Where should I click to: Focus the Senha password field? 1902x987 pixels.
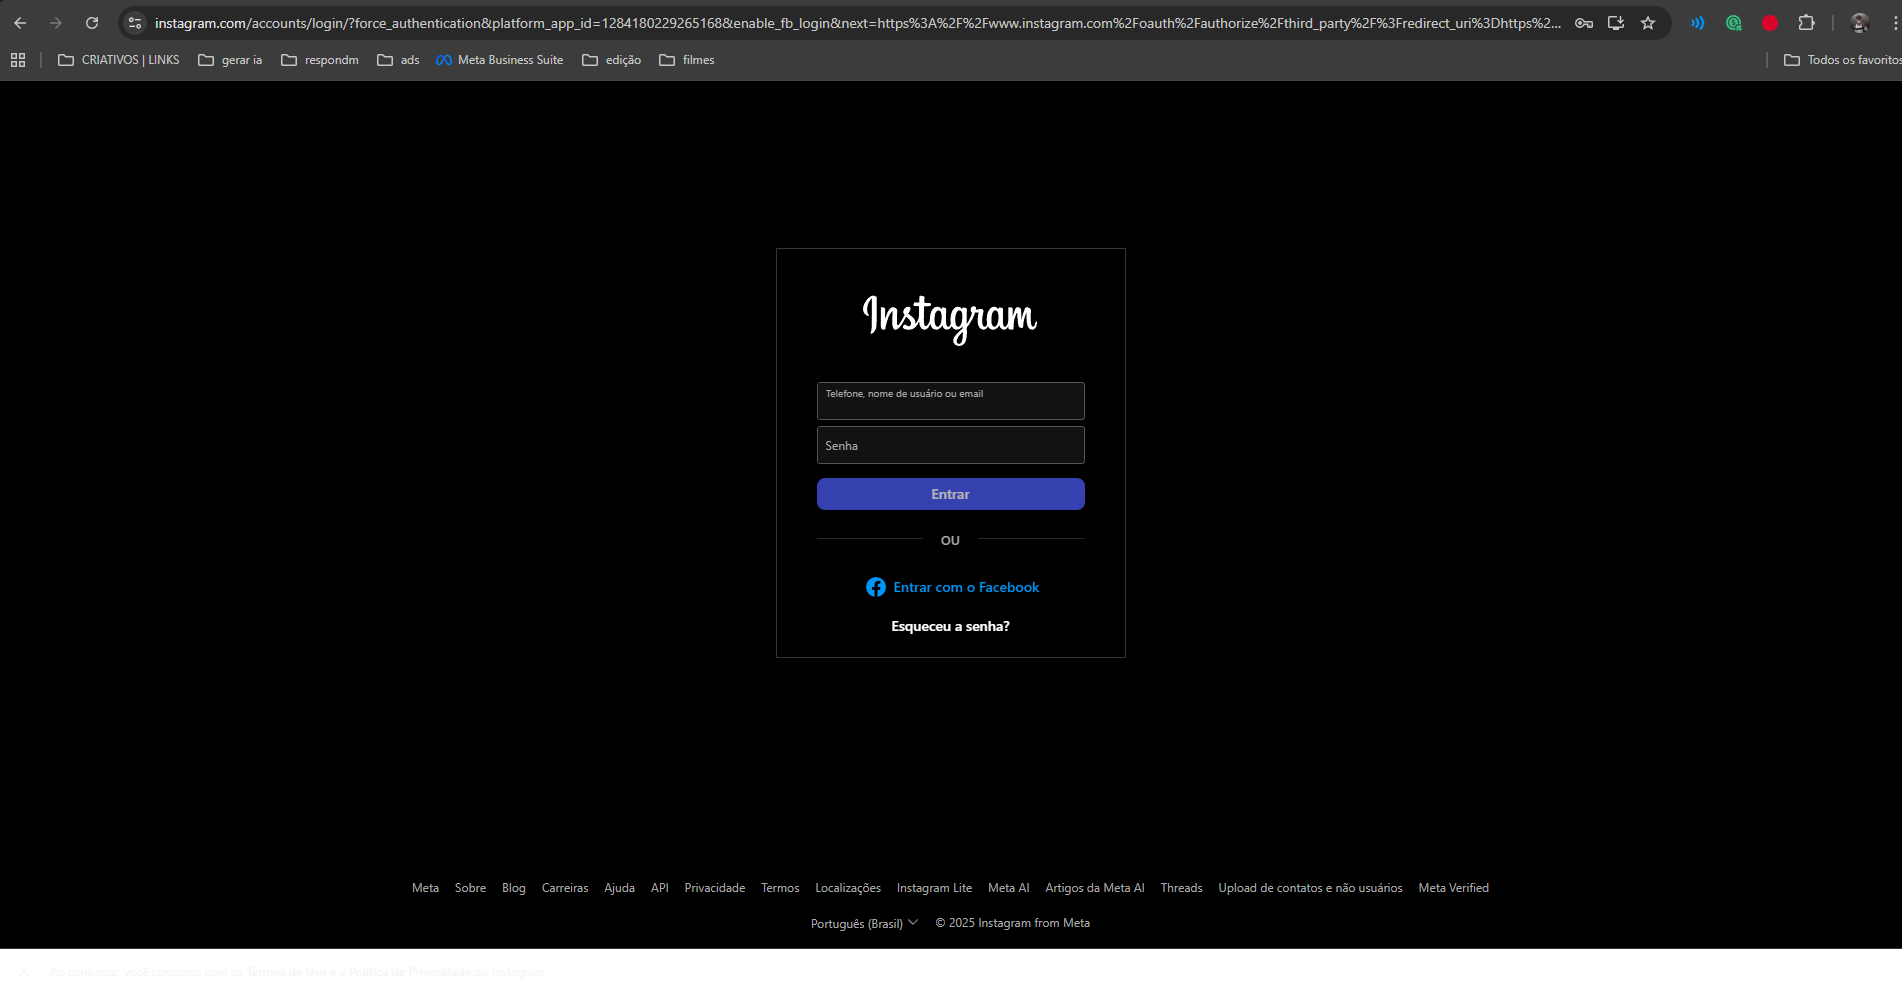tap(950, 445)
